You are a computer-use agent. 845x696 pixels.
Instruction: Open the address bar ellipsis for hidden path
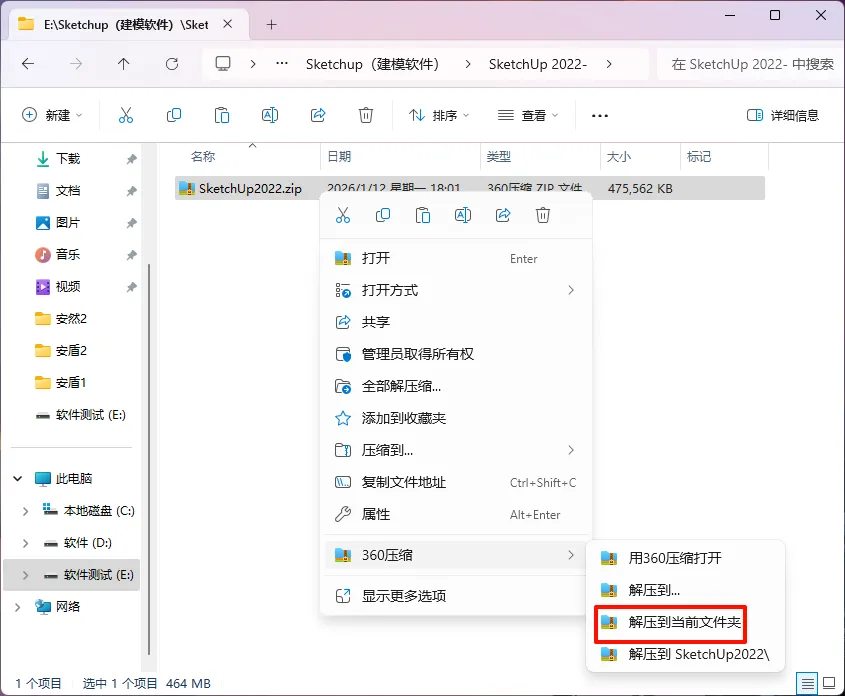pyautogui.click(x=282, y=64)
